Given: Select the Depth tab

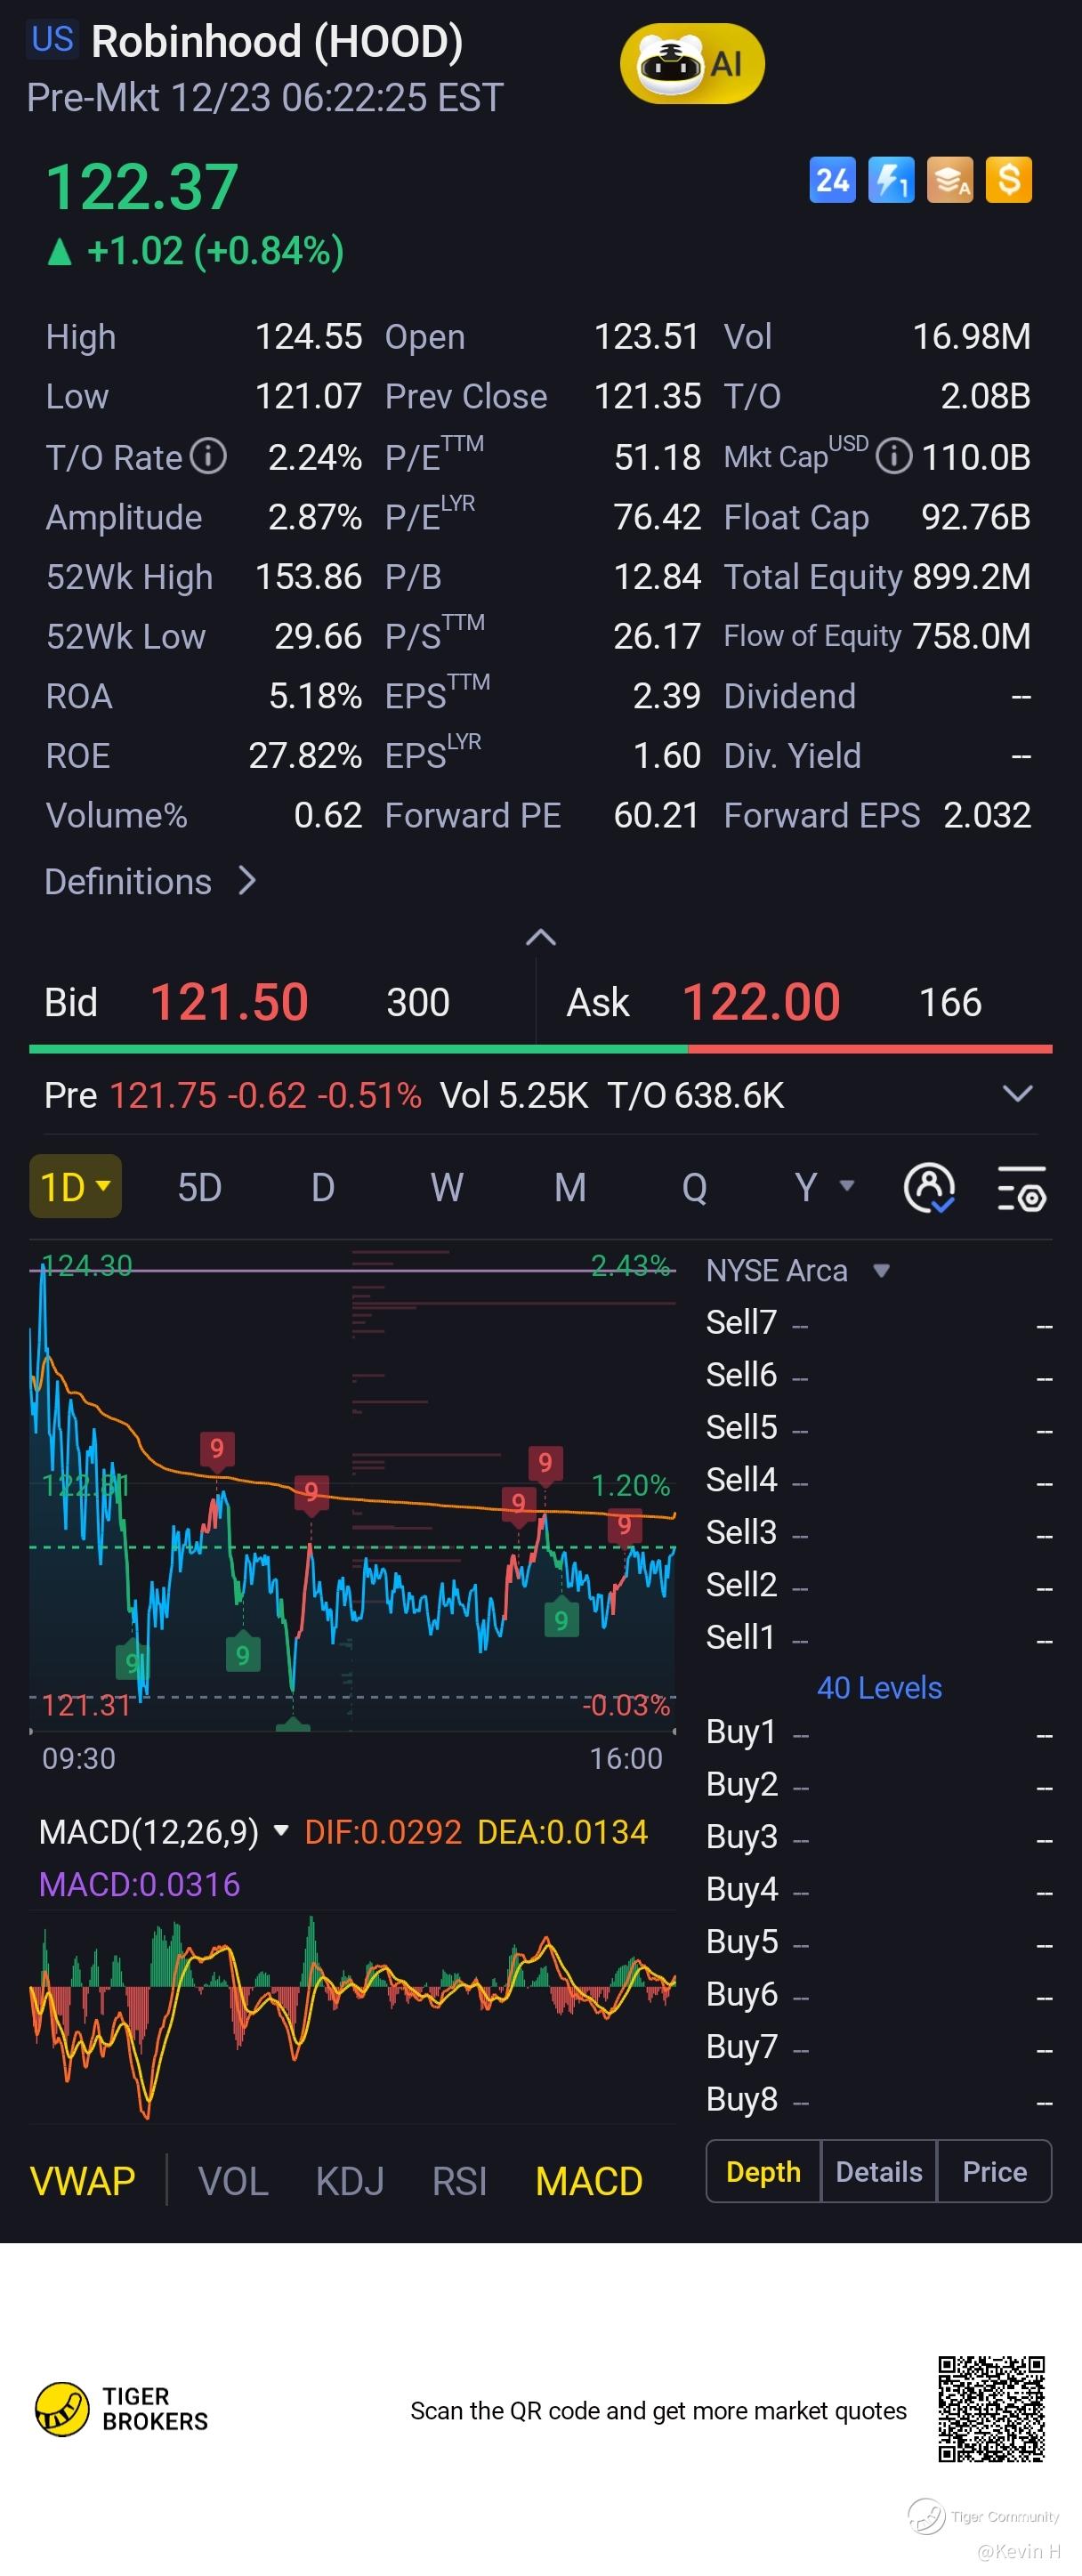Looking at the screenshot, I should [763, 2171].
